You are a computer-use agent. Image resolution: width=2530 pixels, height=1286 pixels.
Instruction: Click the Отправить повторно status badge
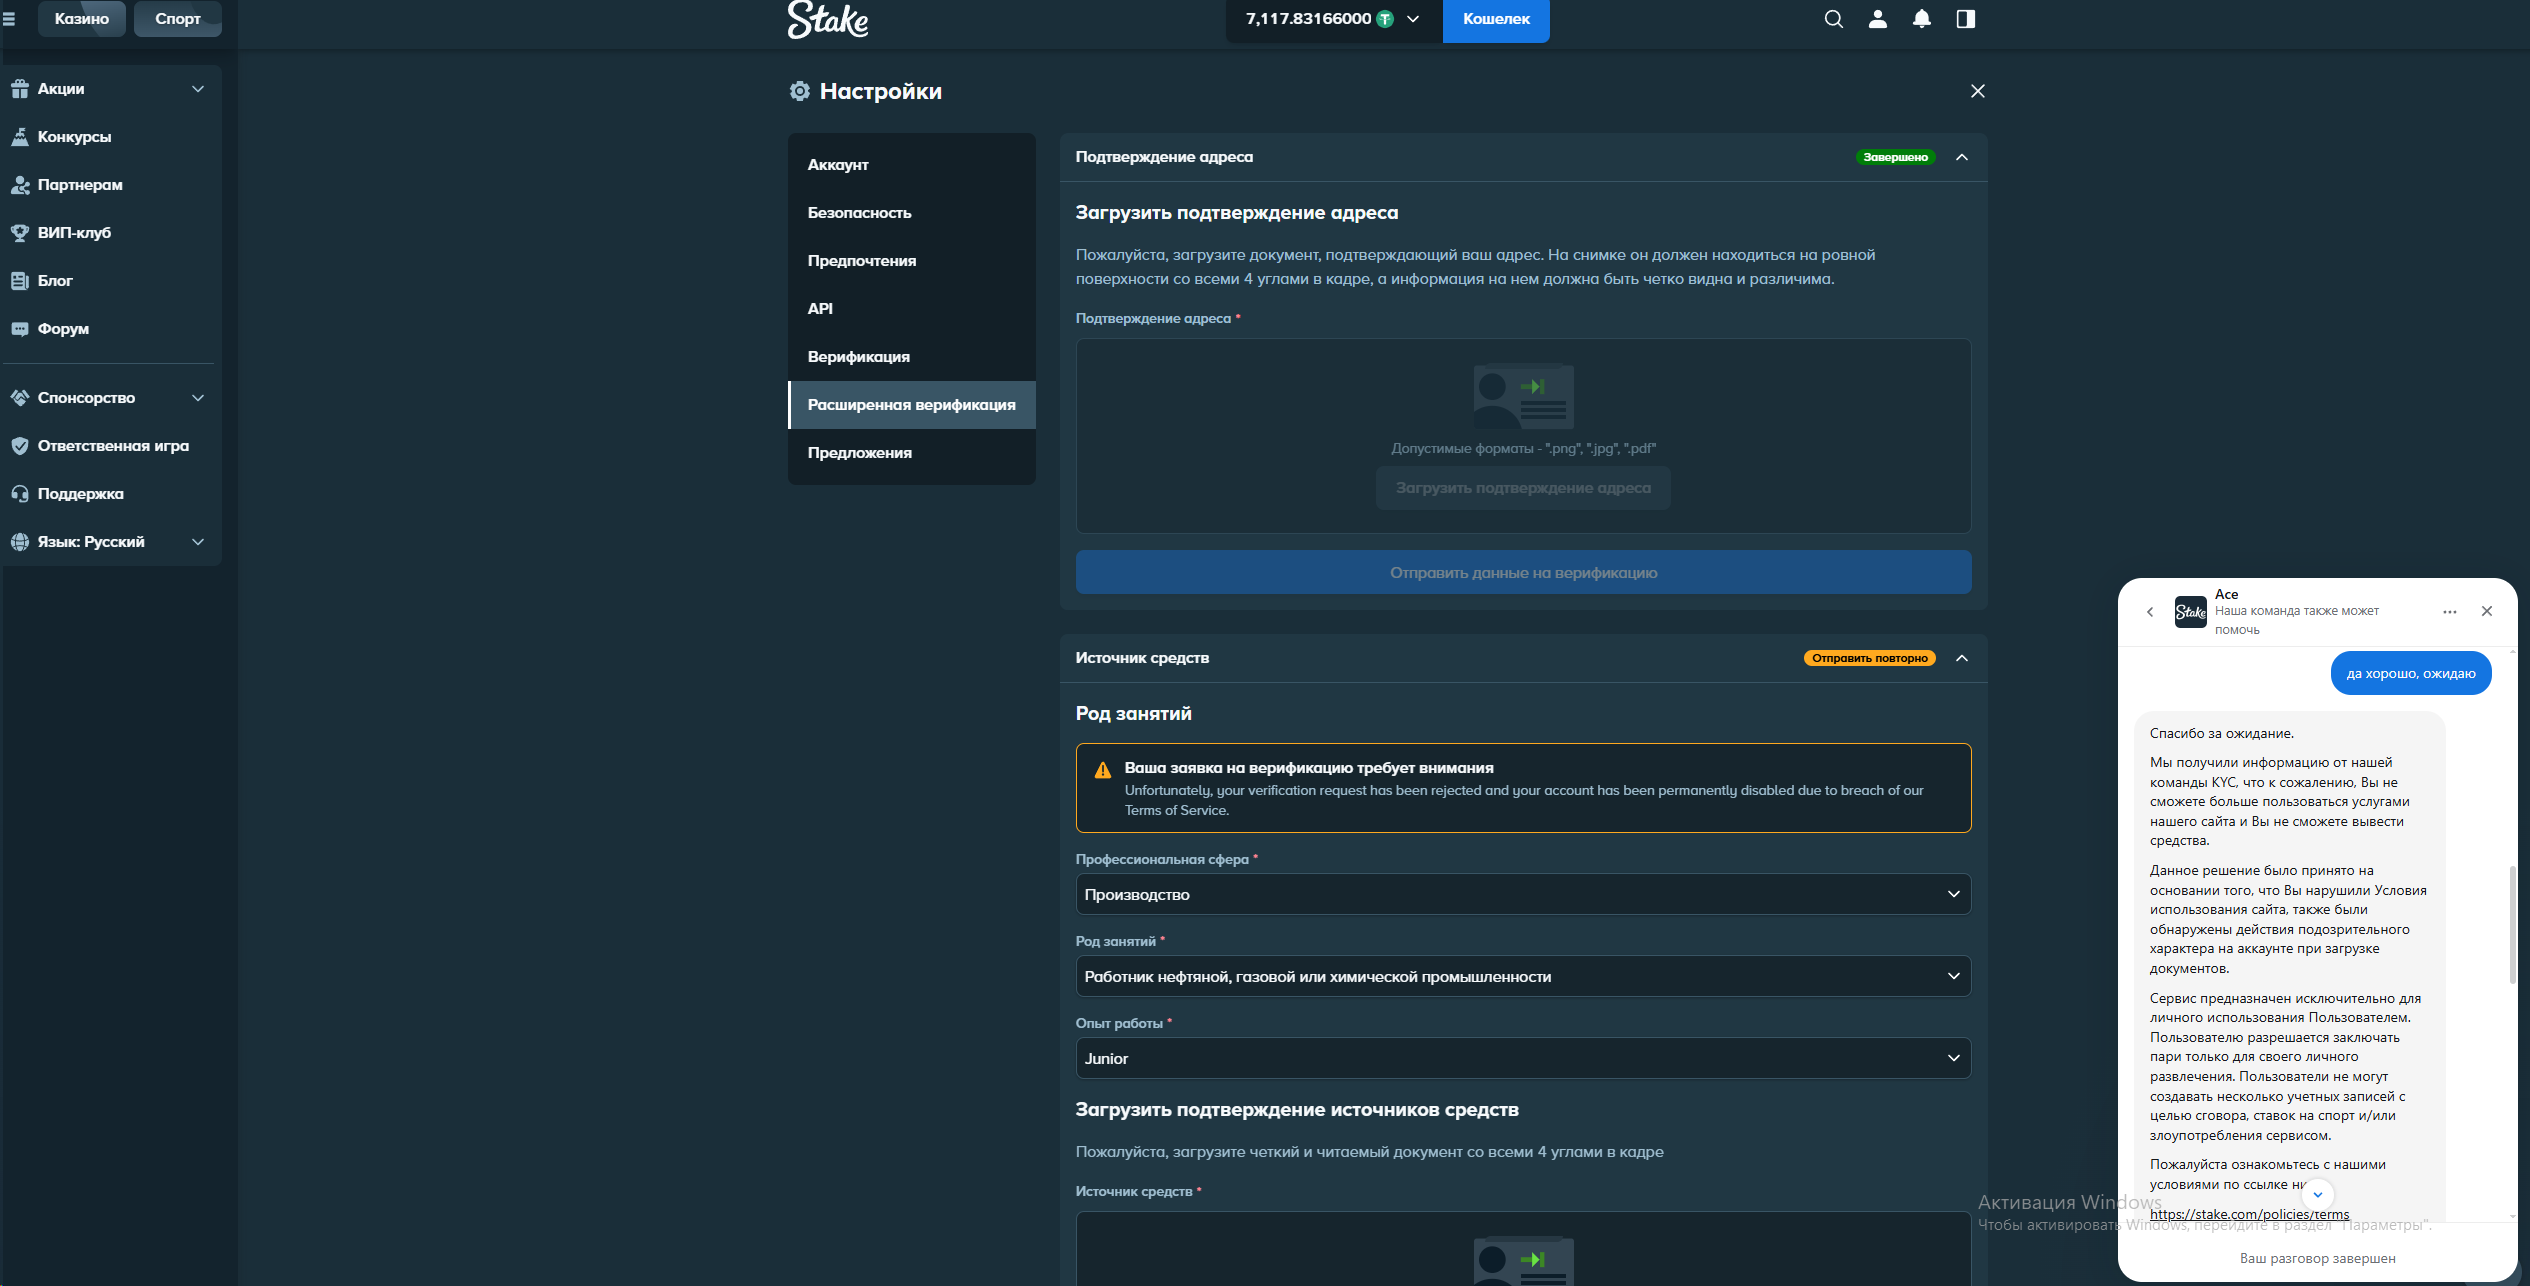click(x=1869, y=658)
